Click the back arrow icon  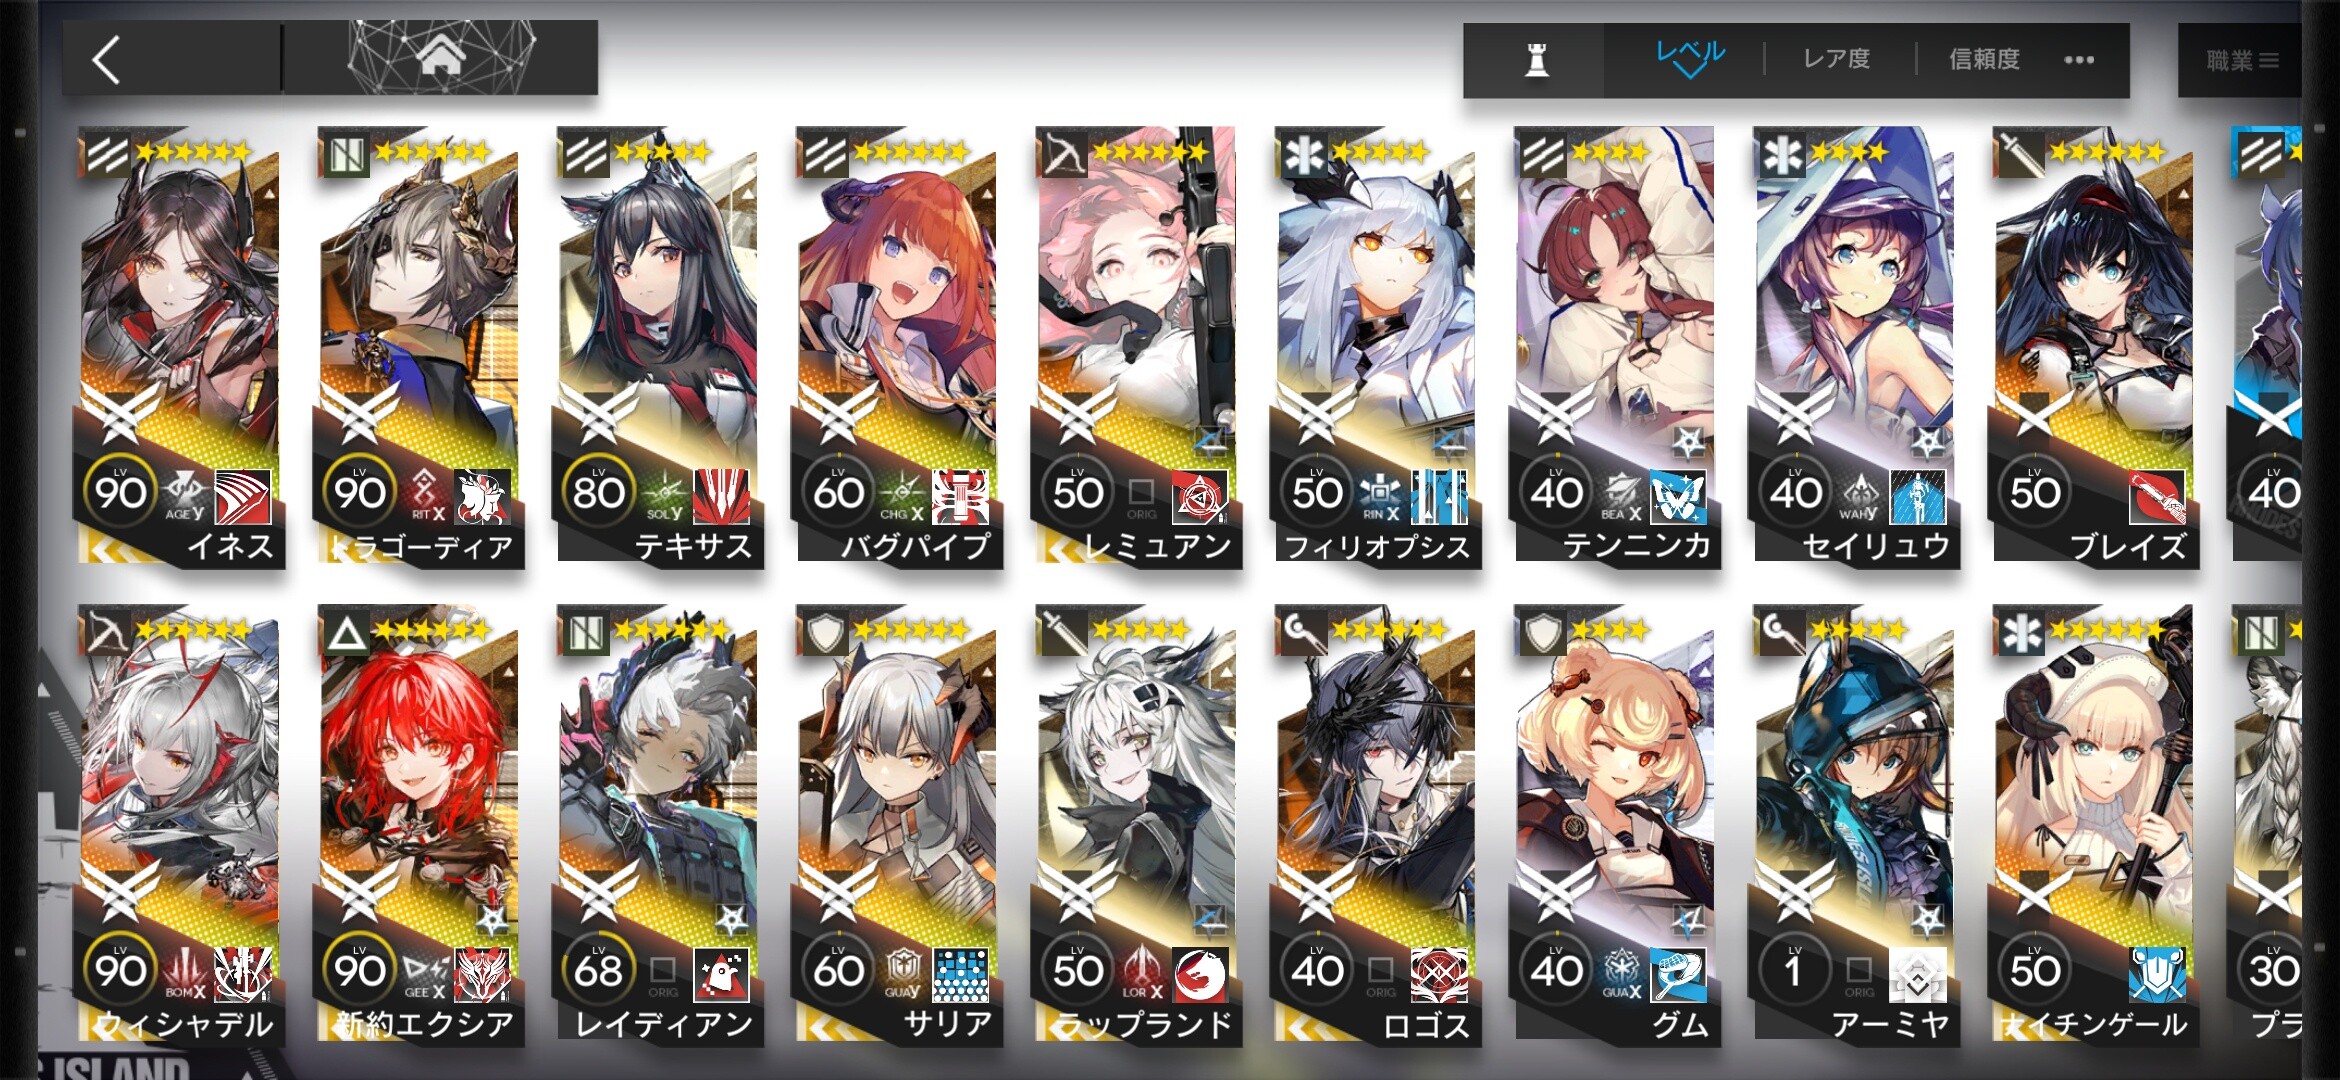click(x=107, y=60)
